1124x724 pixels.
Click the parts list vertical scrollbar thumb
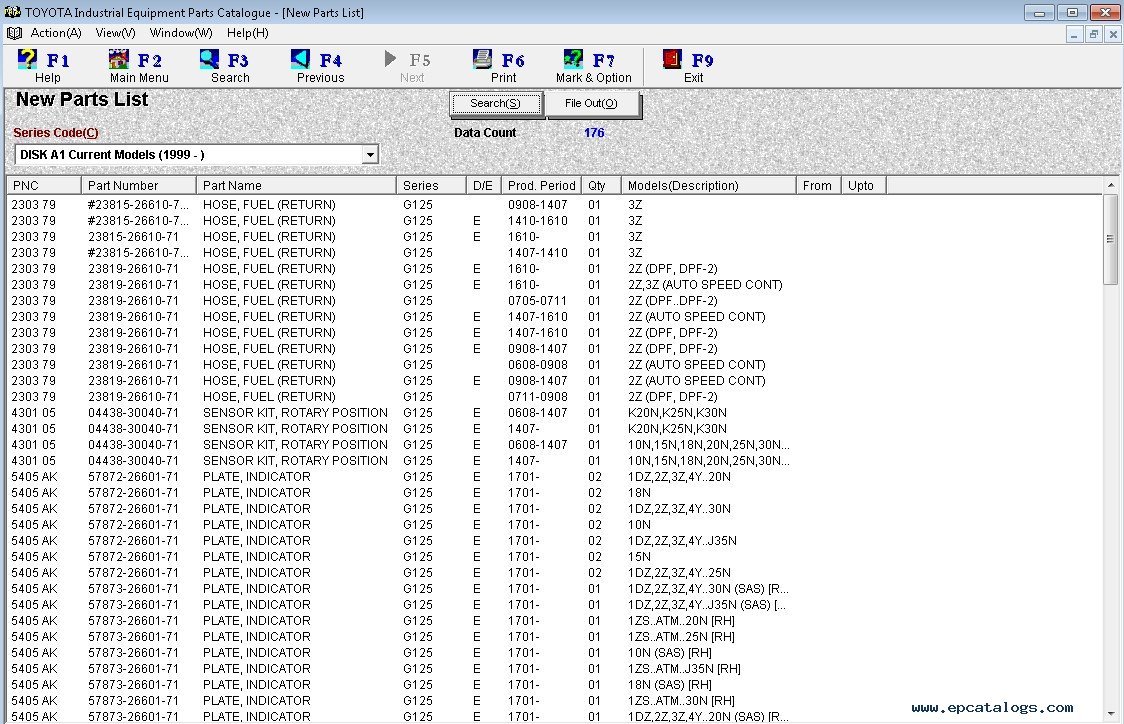(1110, 239)
